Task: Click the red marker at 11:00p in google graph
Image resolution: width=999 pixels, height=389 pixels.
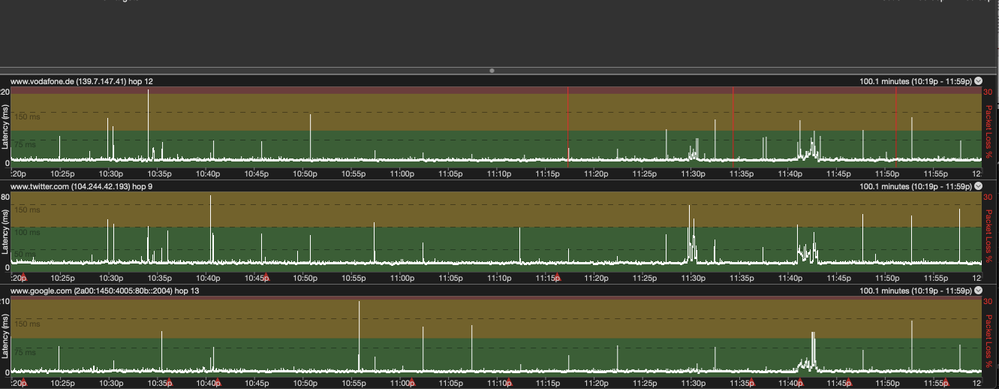Action: pos(412,382)
